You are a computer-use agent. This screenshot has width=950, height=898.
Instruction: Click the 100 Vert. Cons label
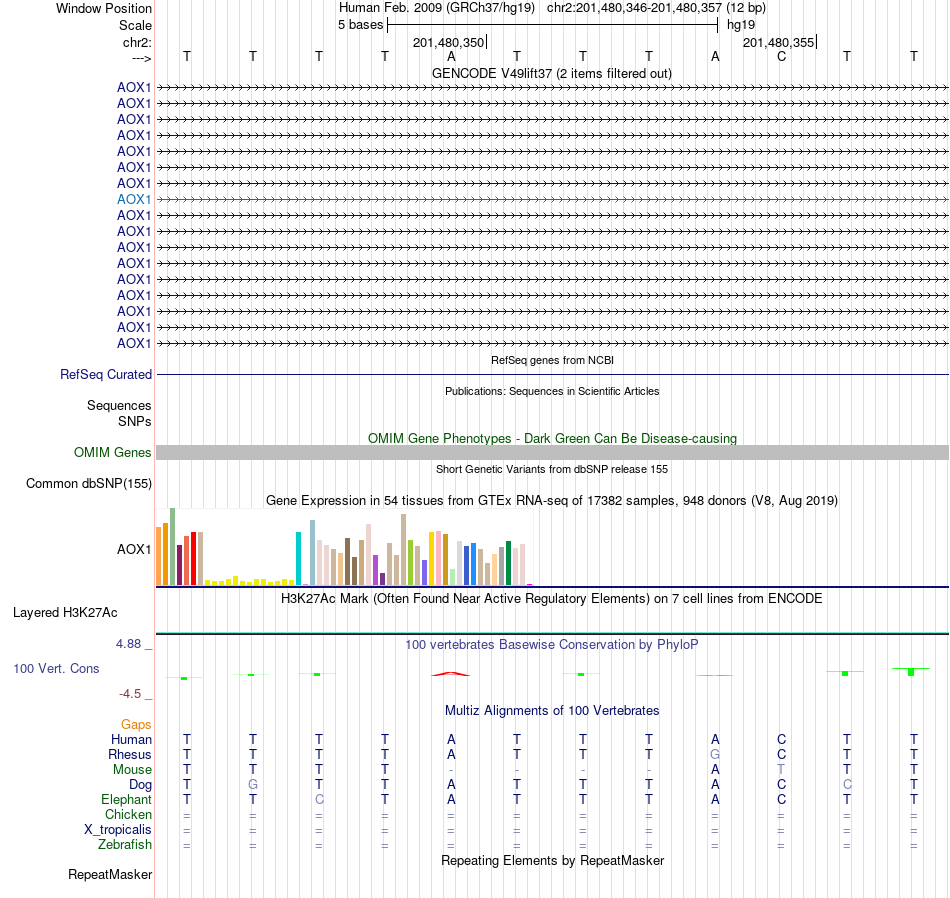pos(56,668)
